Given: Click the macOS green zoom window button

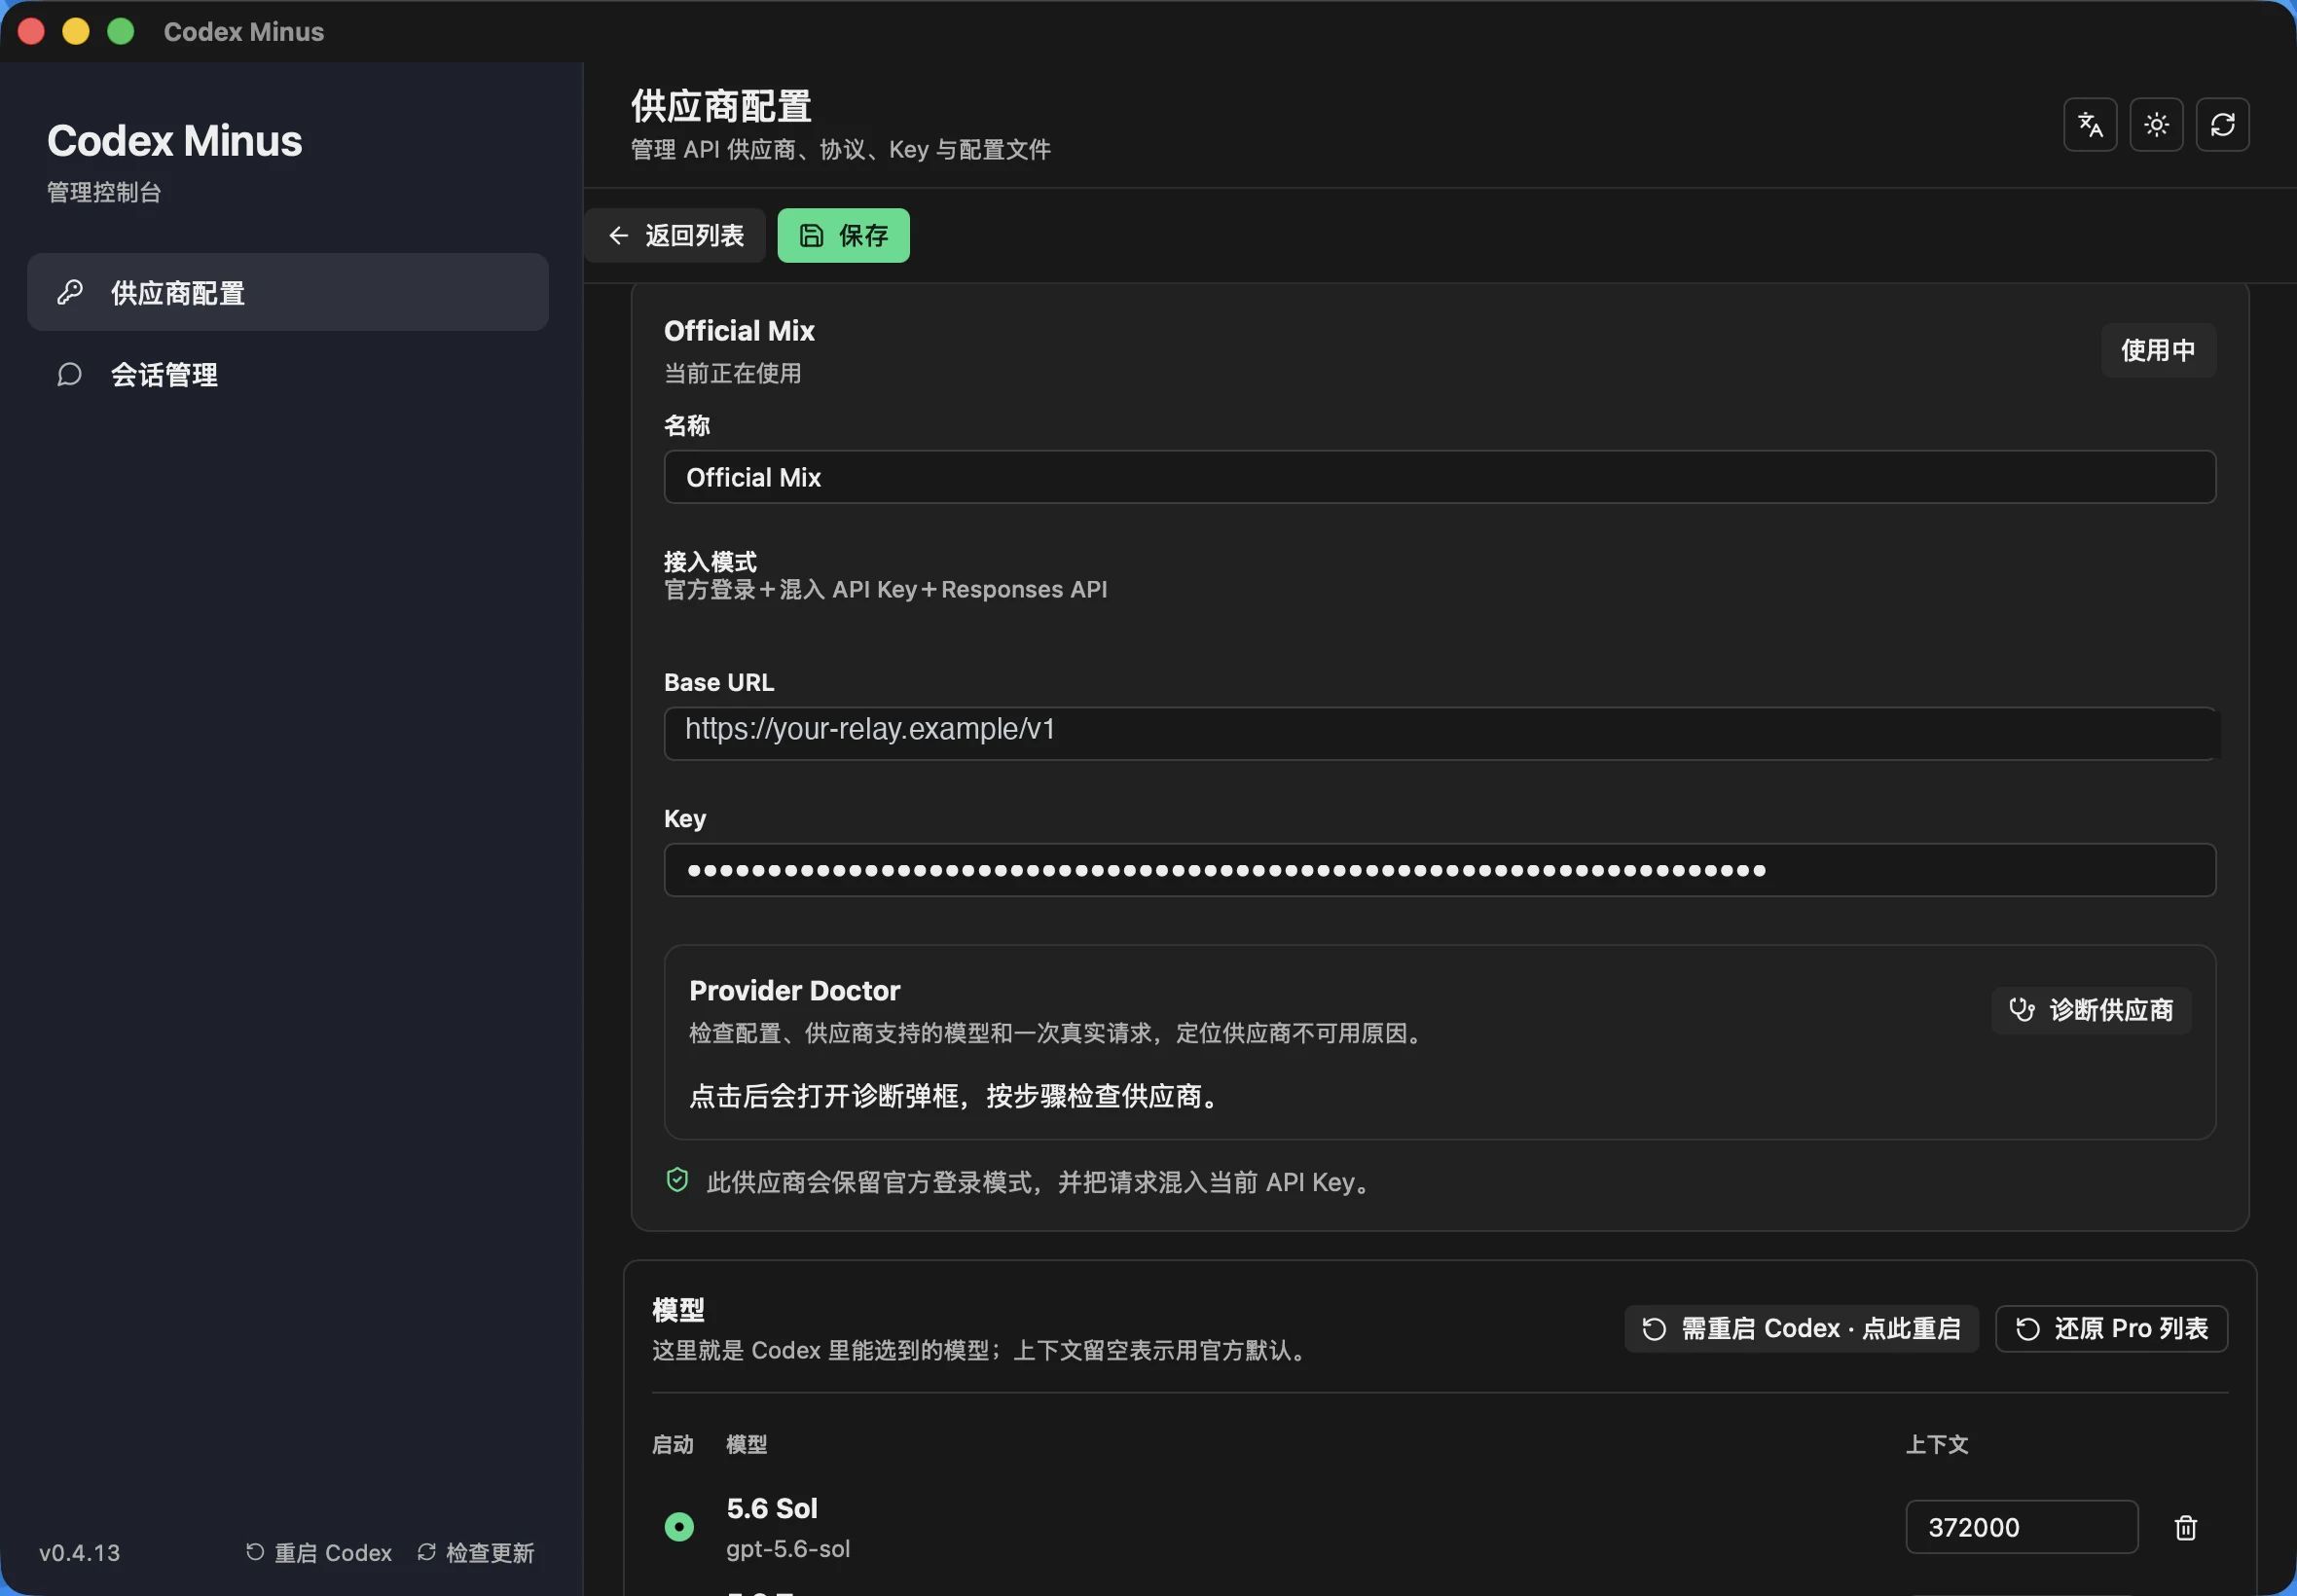Looking at the screenshot, I should 121,32.
